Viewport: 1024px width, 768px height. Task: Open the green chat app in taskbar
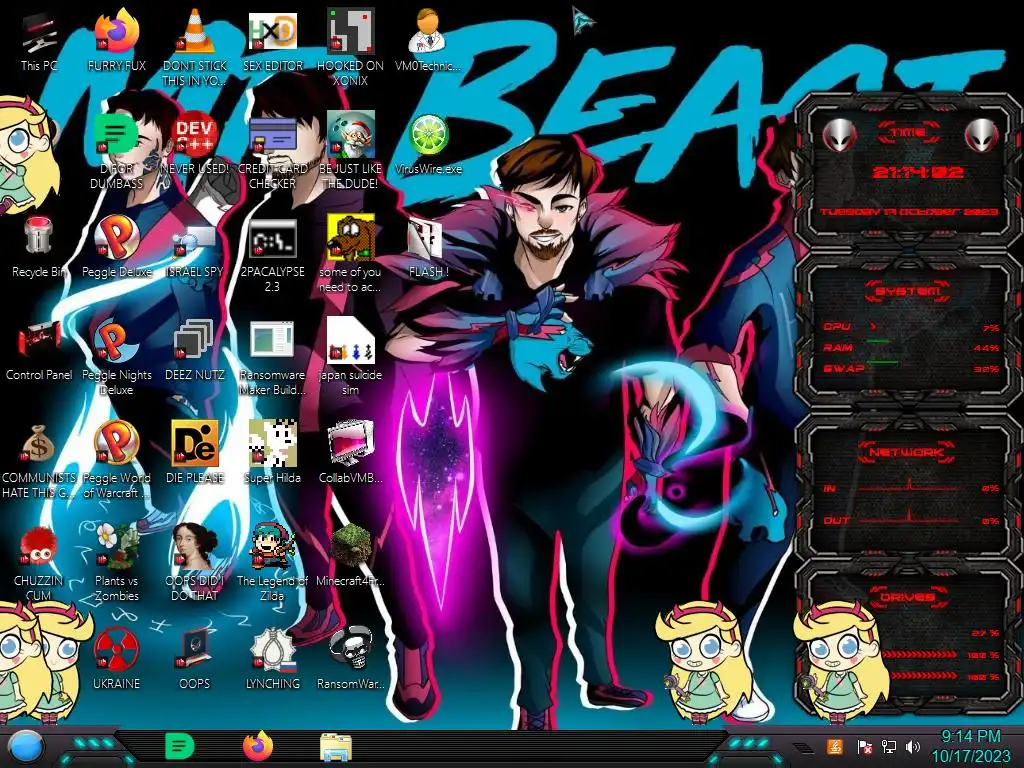[x=179, y=746]
